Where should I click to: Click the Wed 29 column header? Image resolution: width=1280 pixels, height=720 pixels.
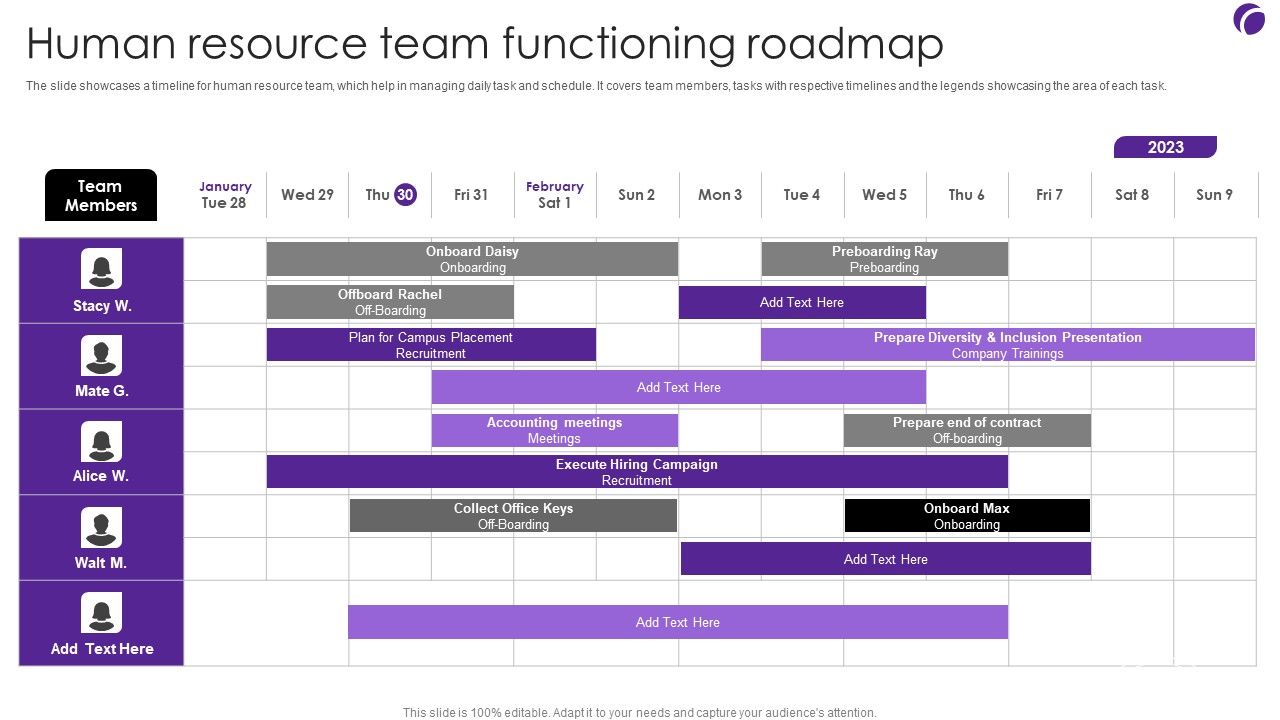click(307, 195)
